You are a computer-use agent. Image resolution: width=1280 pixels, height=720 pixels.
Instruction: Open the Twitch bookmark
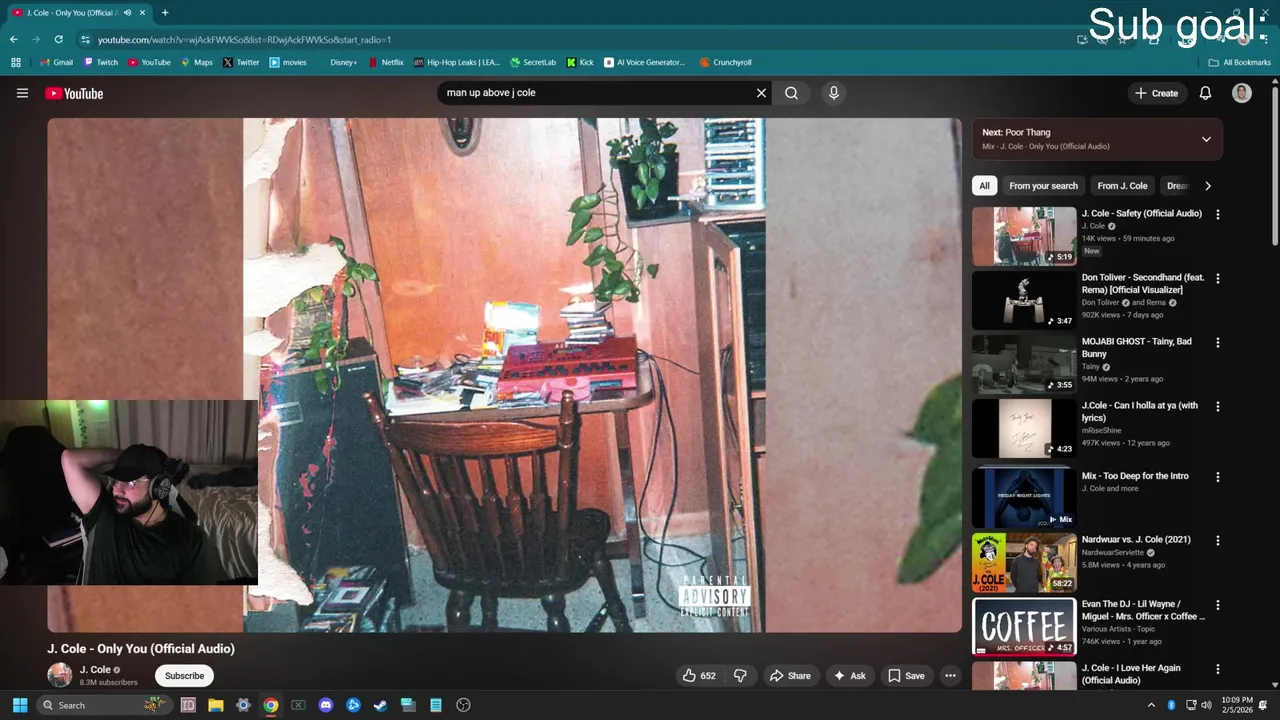point(101,62)
